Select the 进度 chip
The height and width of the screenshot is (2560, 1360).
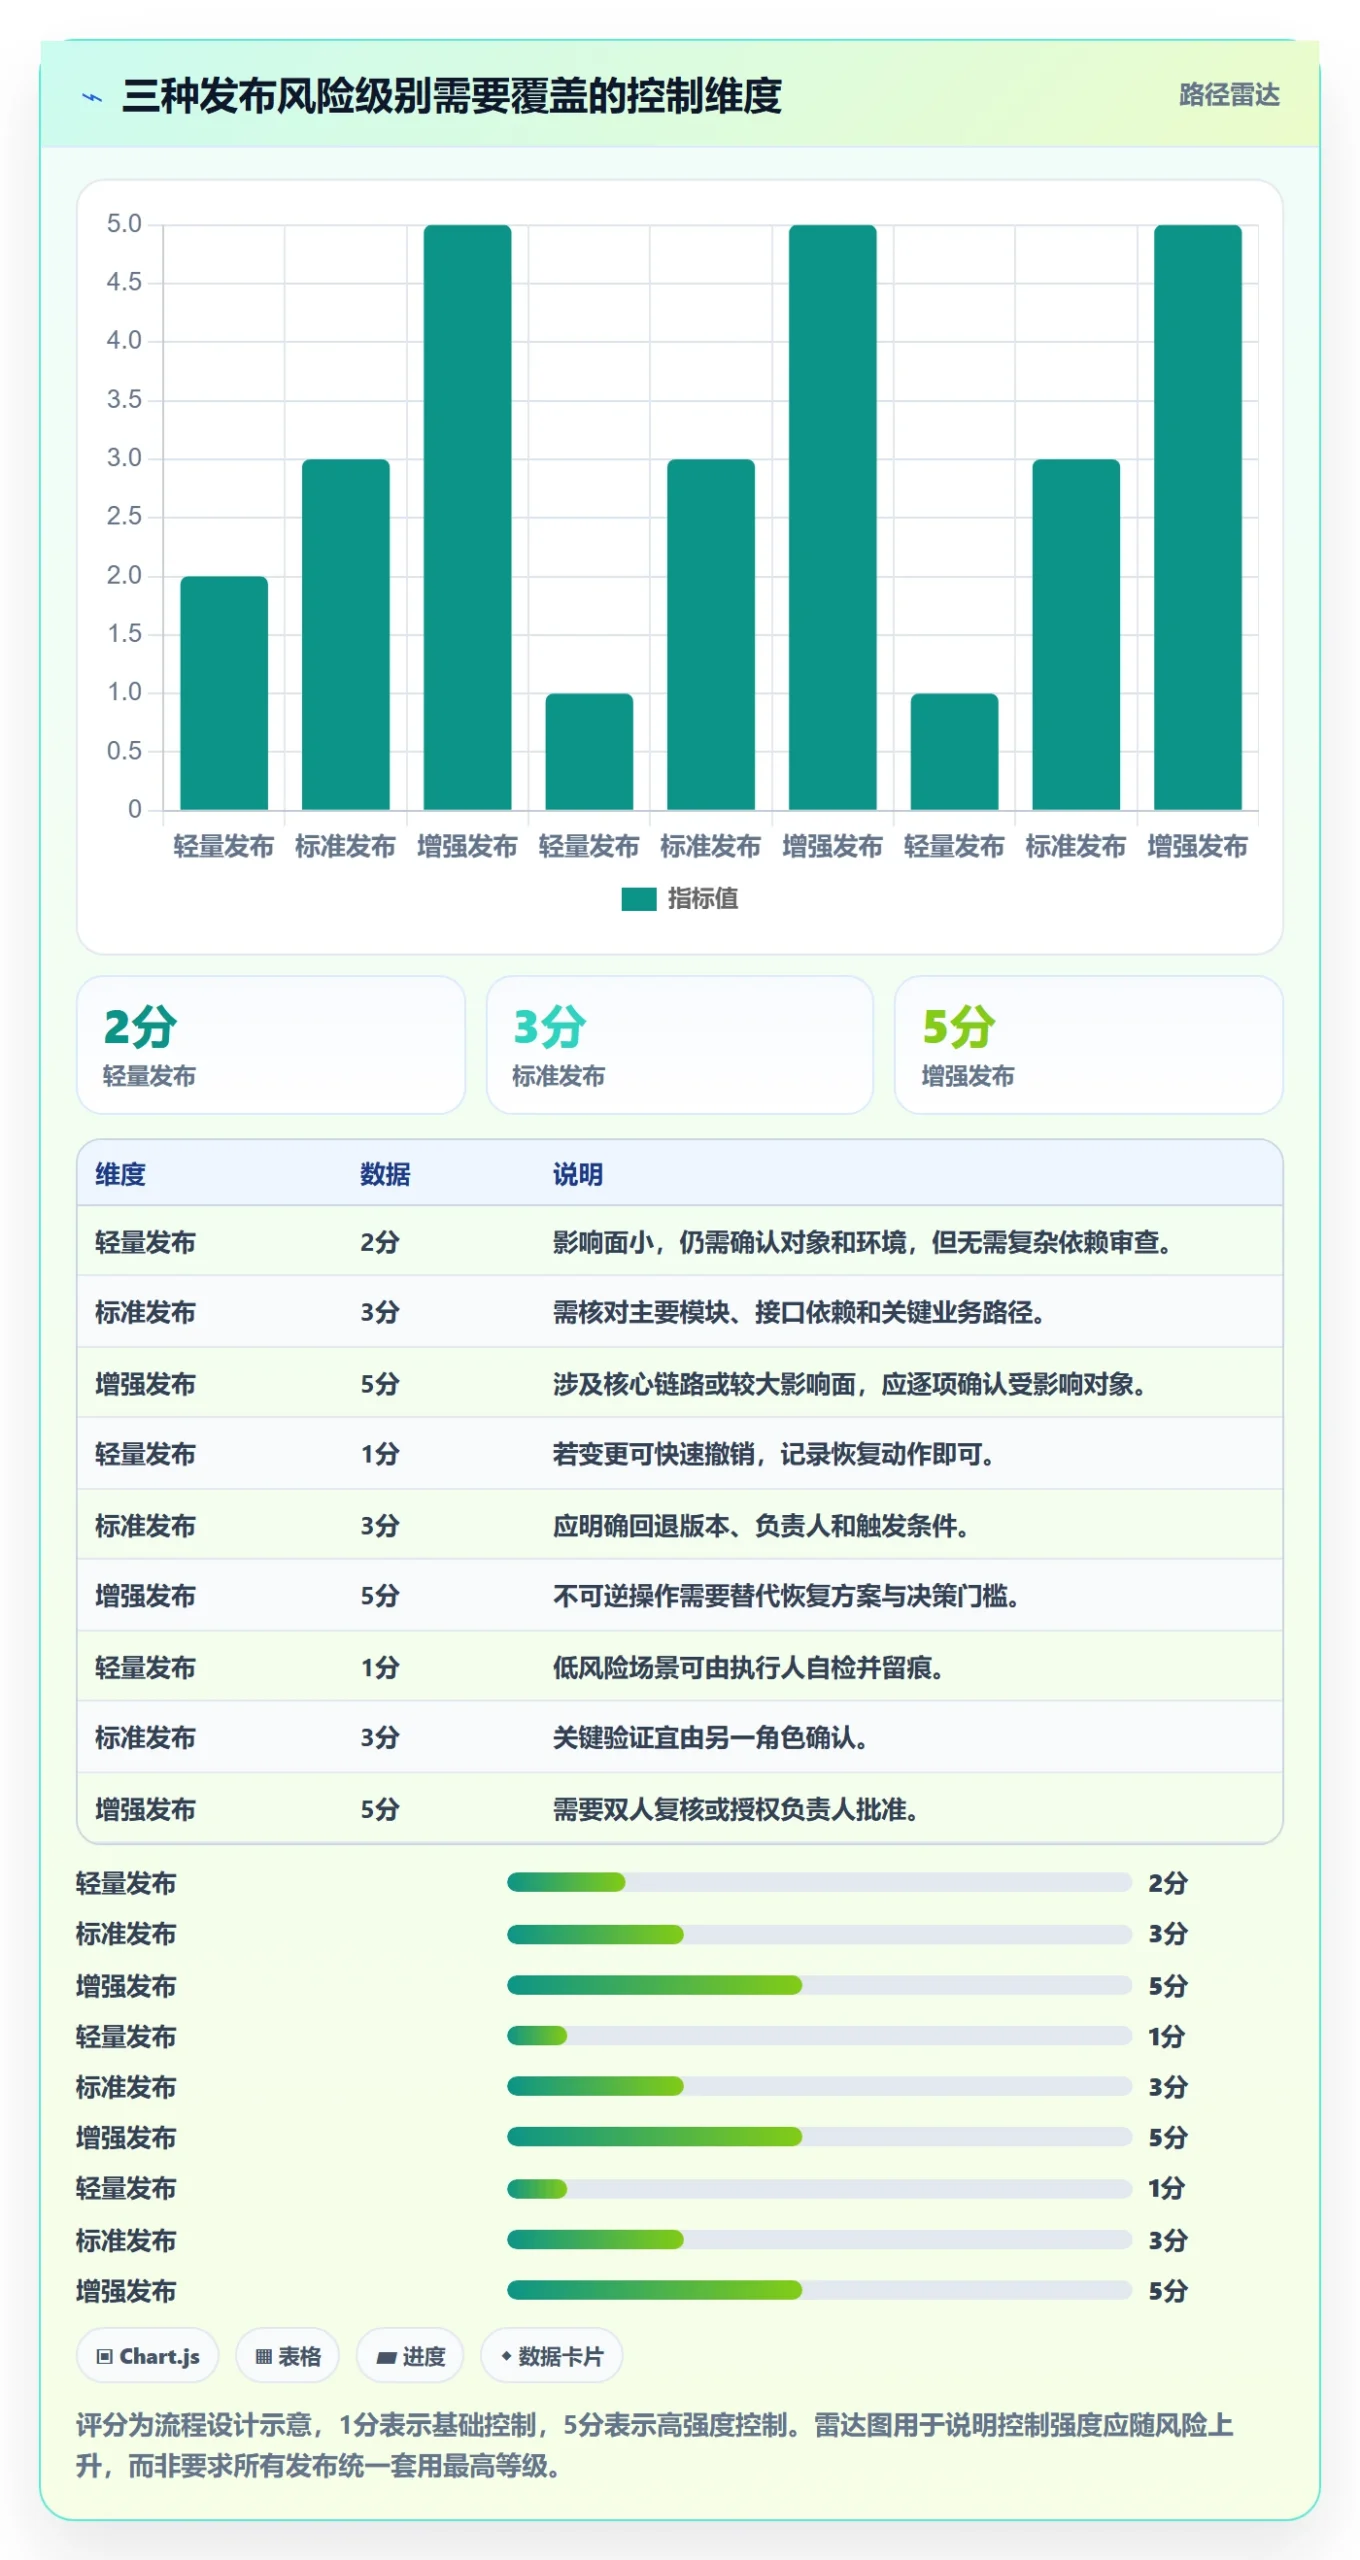(x=411, y=2356)
